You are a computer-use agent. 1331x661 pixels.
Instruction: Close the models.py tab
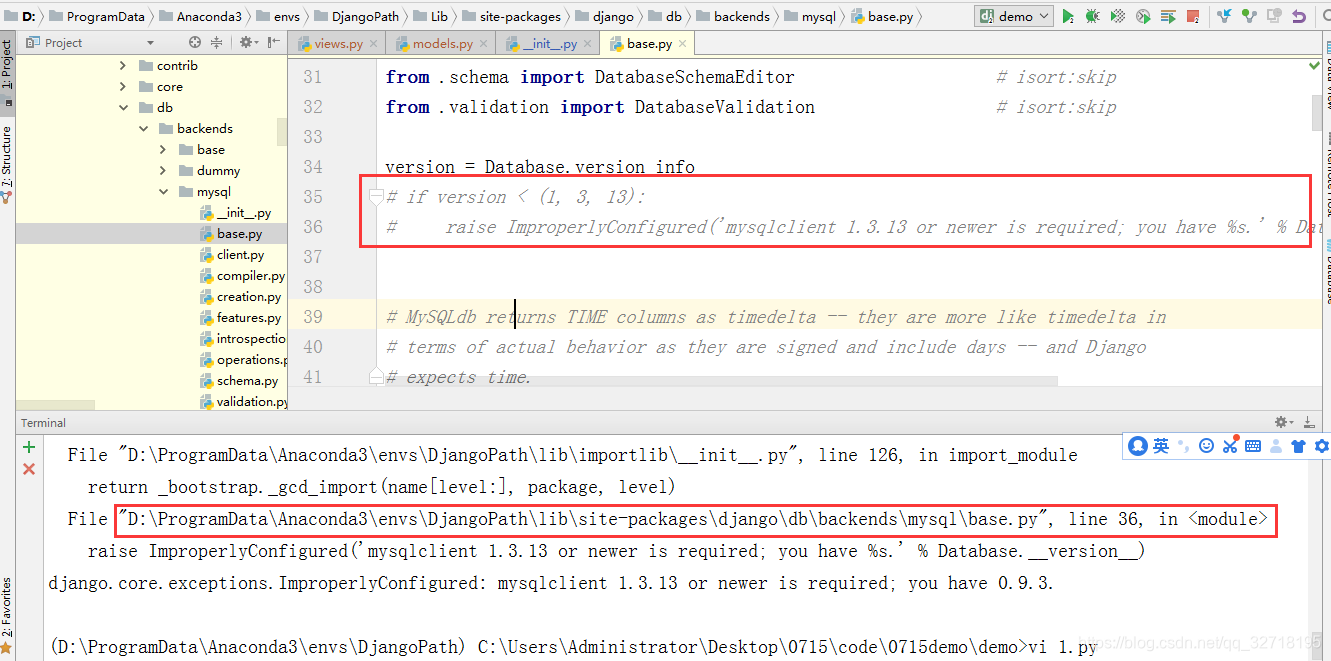coord(483,43)
